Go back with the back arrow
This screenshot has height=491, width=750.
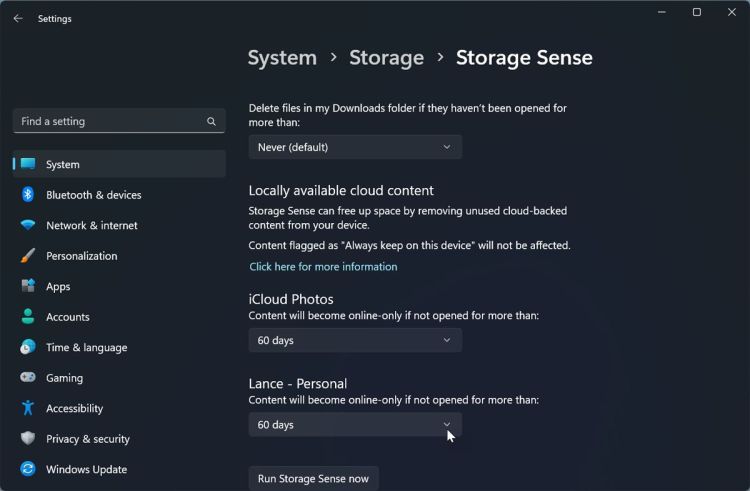point(18,18)
